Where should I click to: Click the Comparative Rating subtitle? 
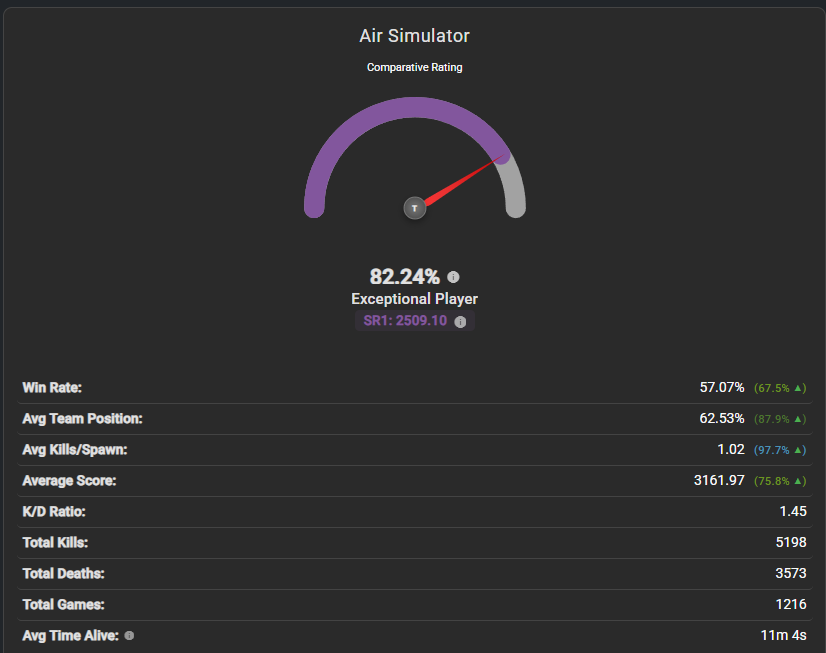coord(415,67)
